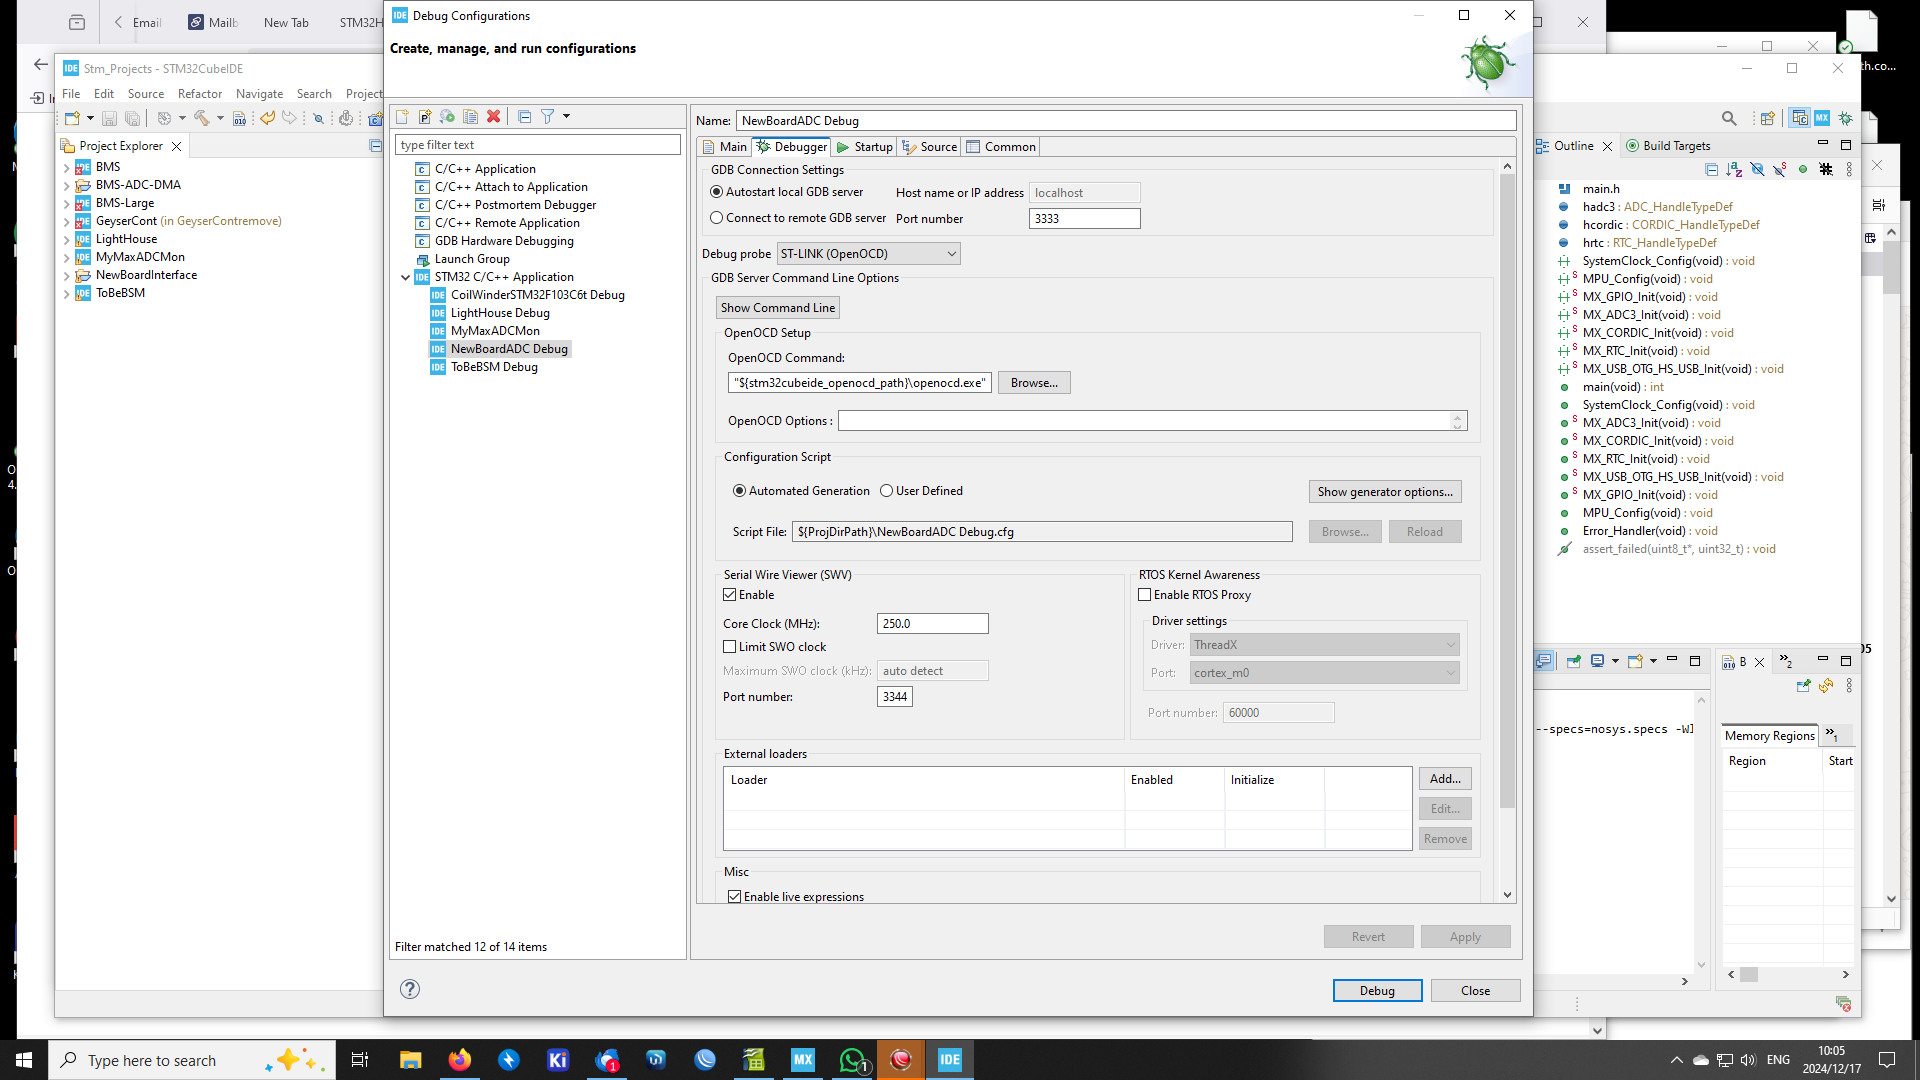The width and height of the screenshot is (1920, 1080).
Task: Switch to the Startup tab
Action: click(864, 146)
